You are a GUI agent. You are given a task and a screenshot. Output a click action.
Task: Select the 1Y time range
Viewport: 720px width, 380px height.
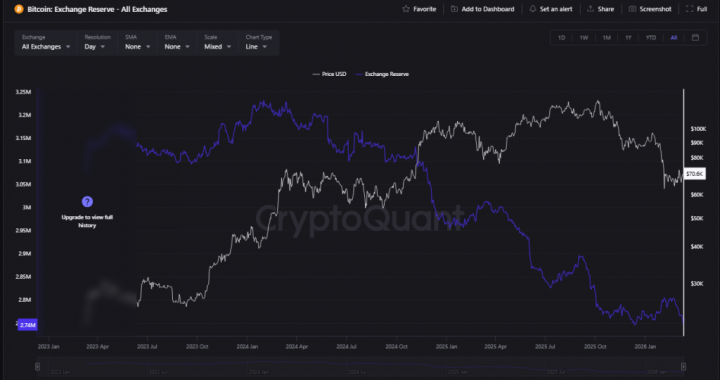(x=628, y=38)
